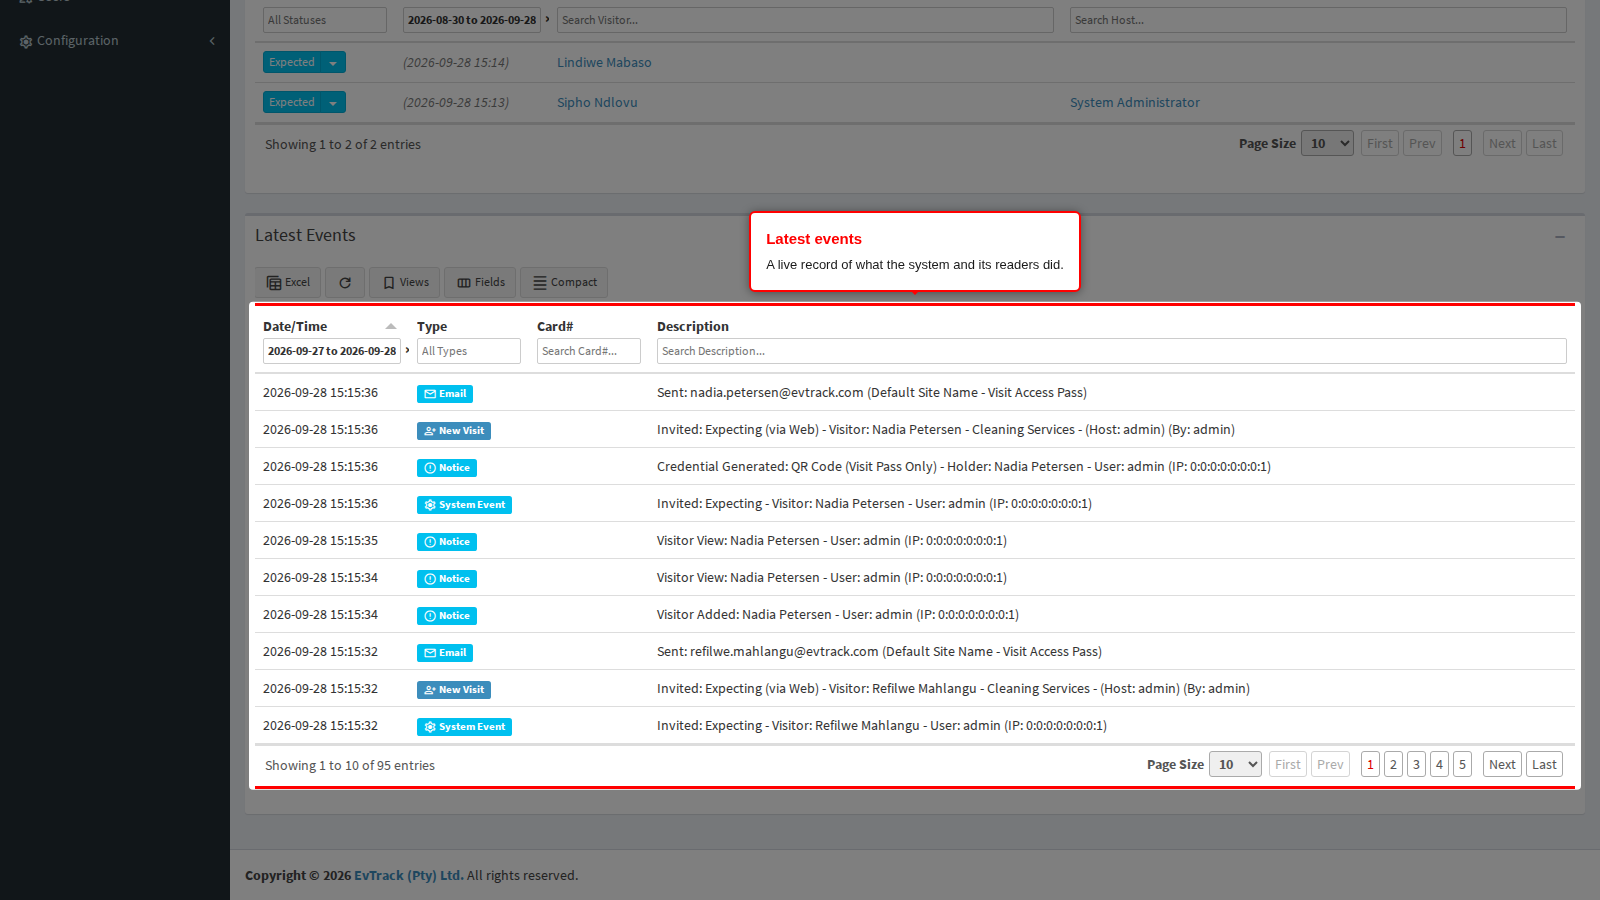
Task: Click System Event badge for Refilwe Mahlangu
Action: click(x=464, y=727)
